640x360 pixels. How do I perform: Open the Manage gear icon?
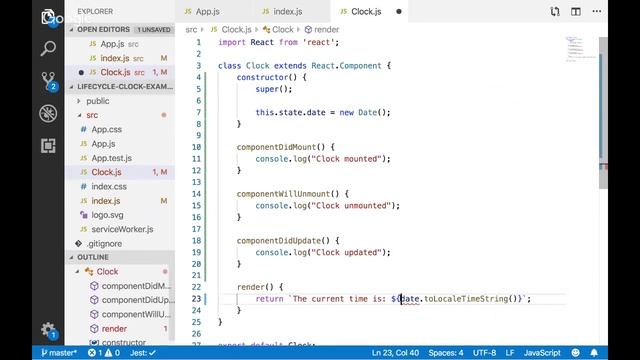click(x=49, y=330)
